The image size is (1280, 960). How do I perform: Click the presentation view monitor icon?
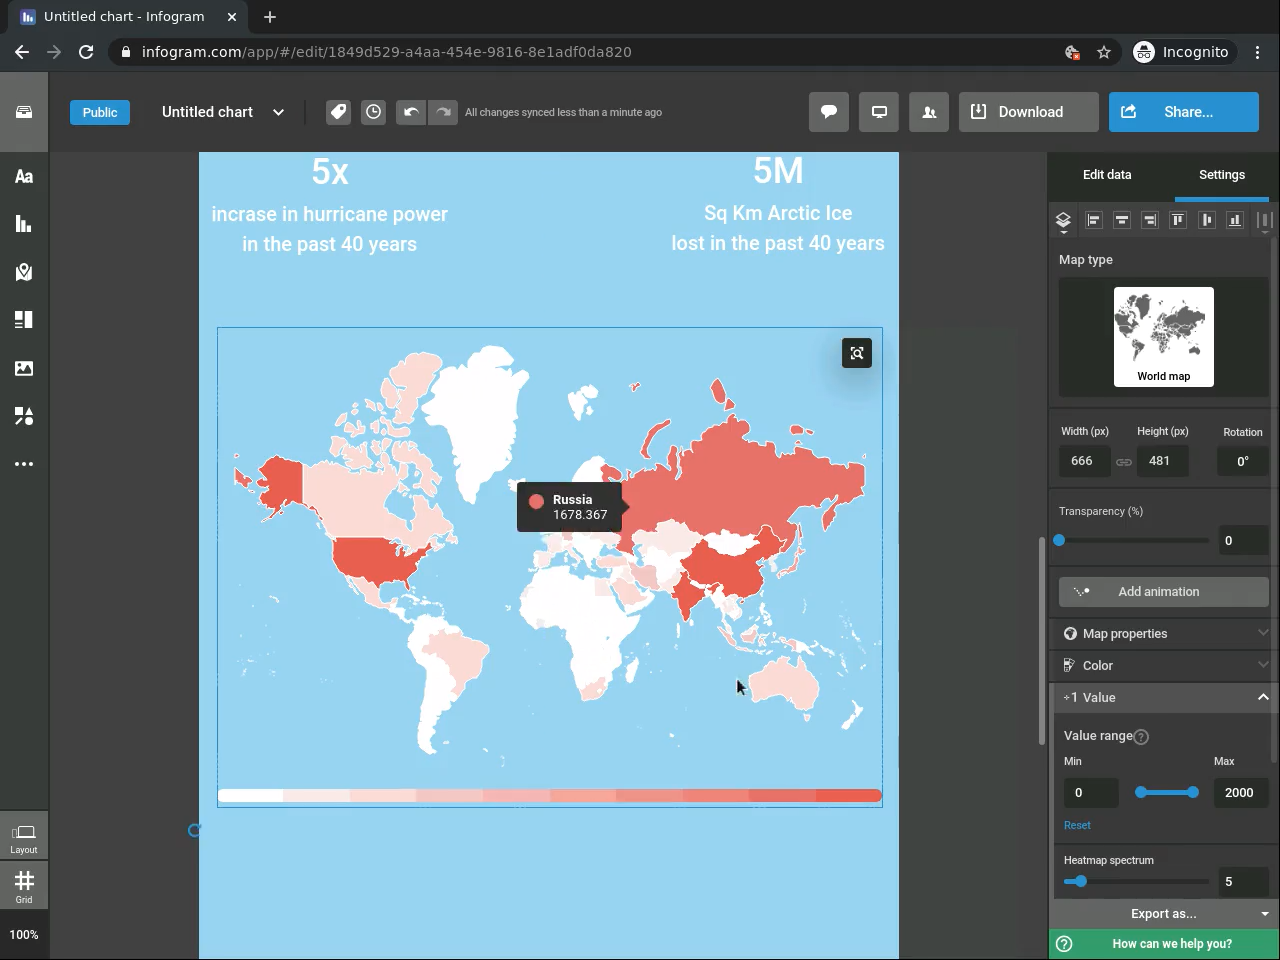pyautogui.click(x=879, y=112)
